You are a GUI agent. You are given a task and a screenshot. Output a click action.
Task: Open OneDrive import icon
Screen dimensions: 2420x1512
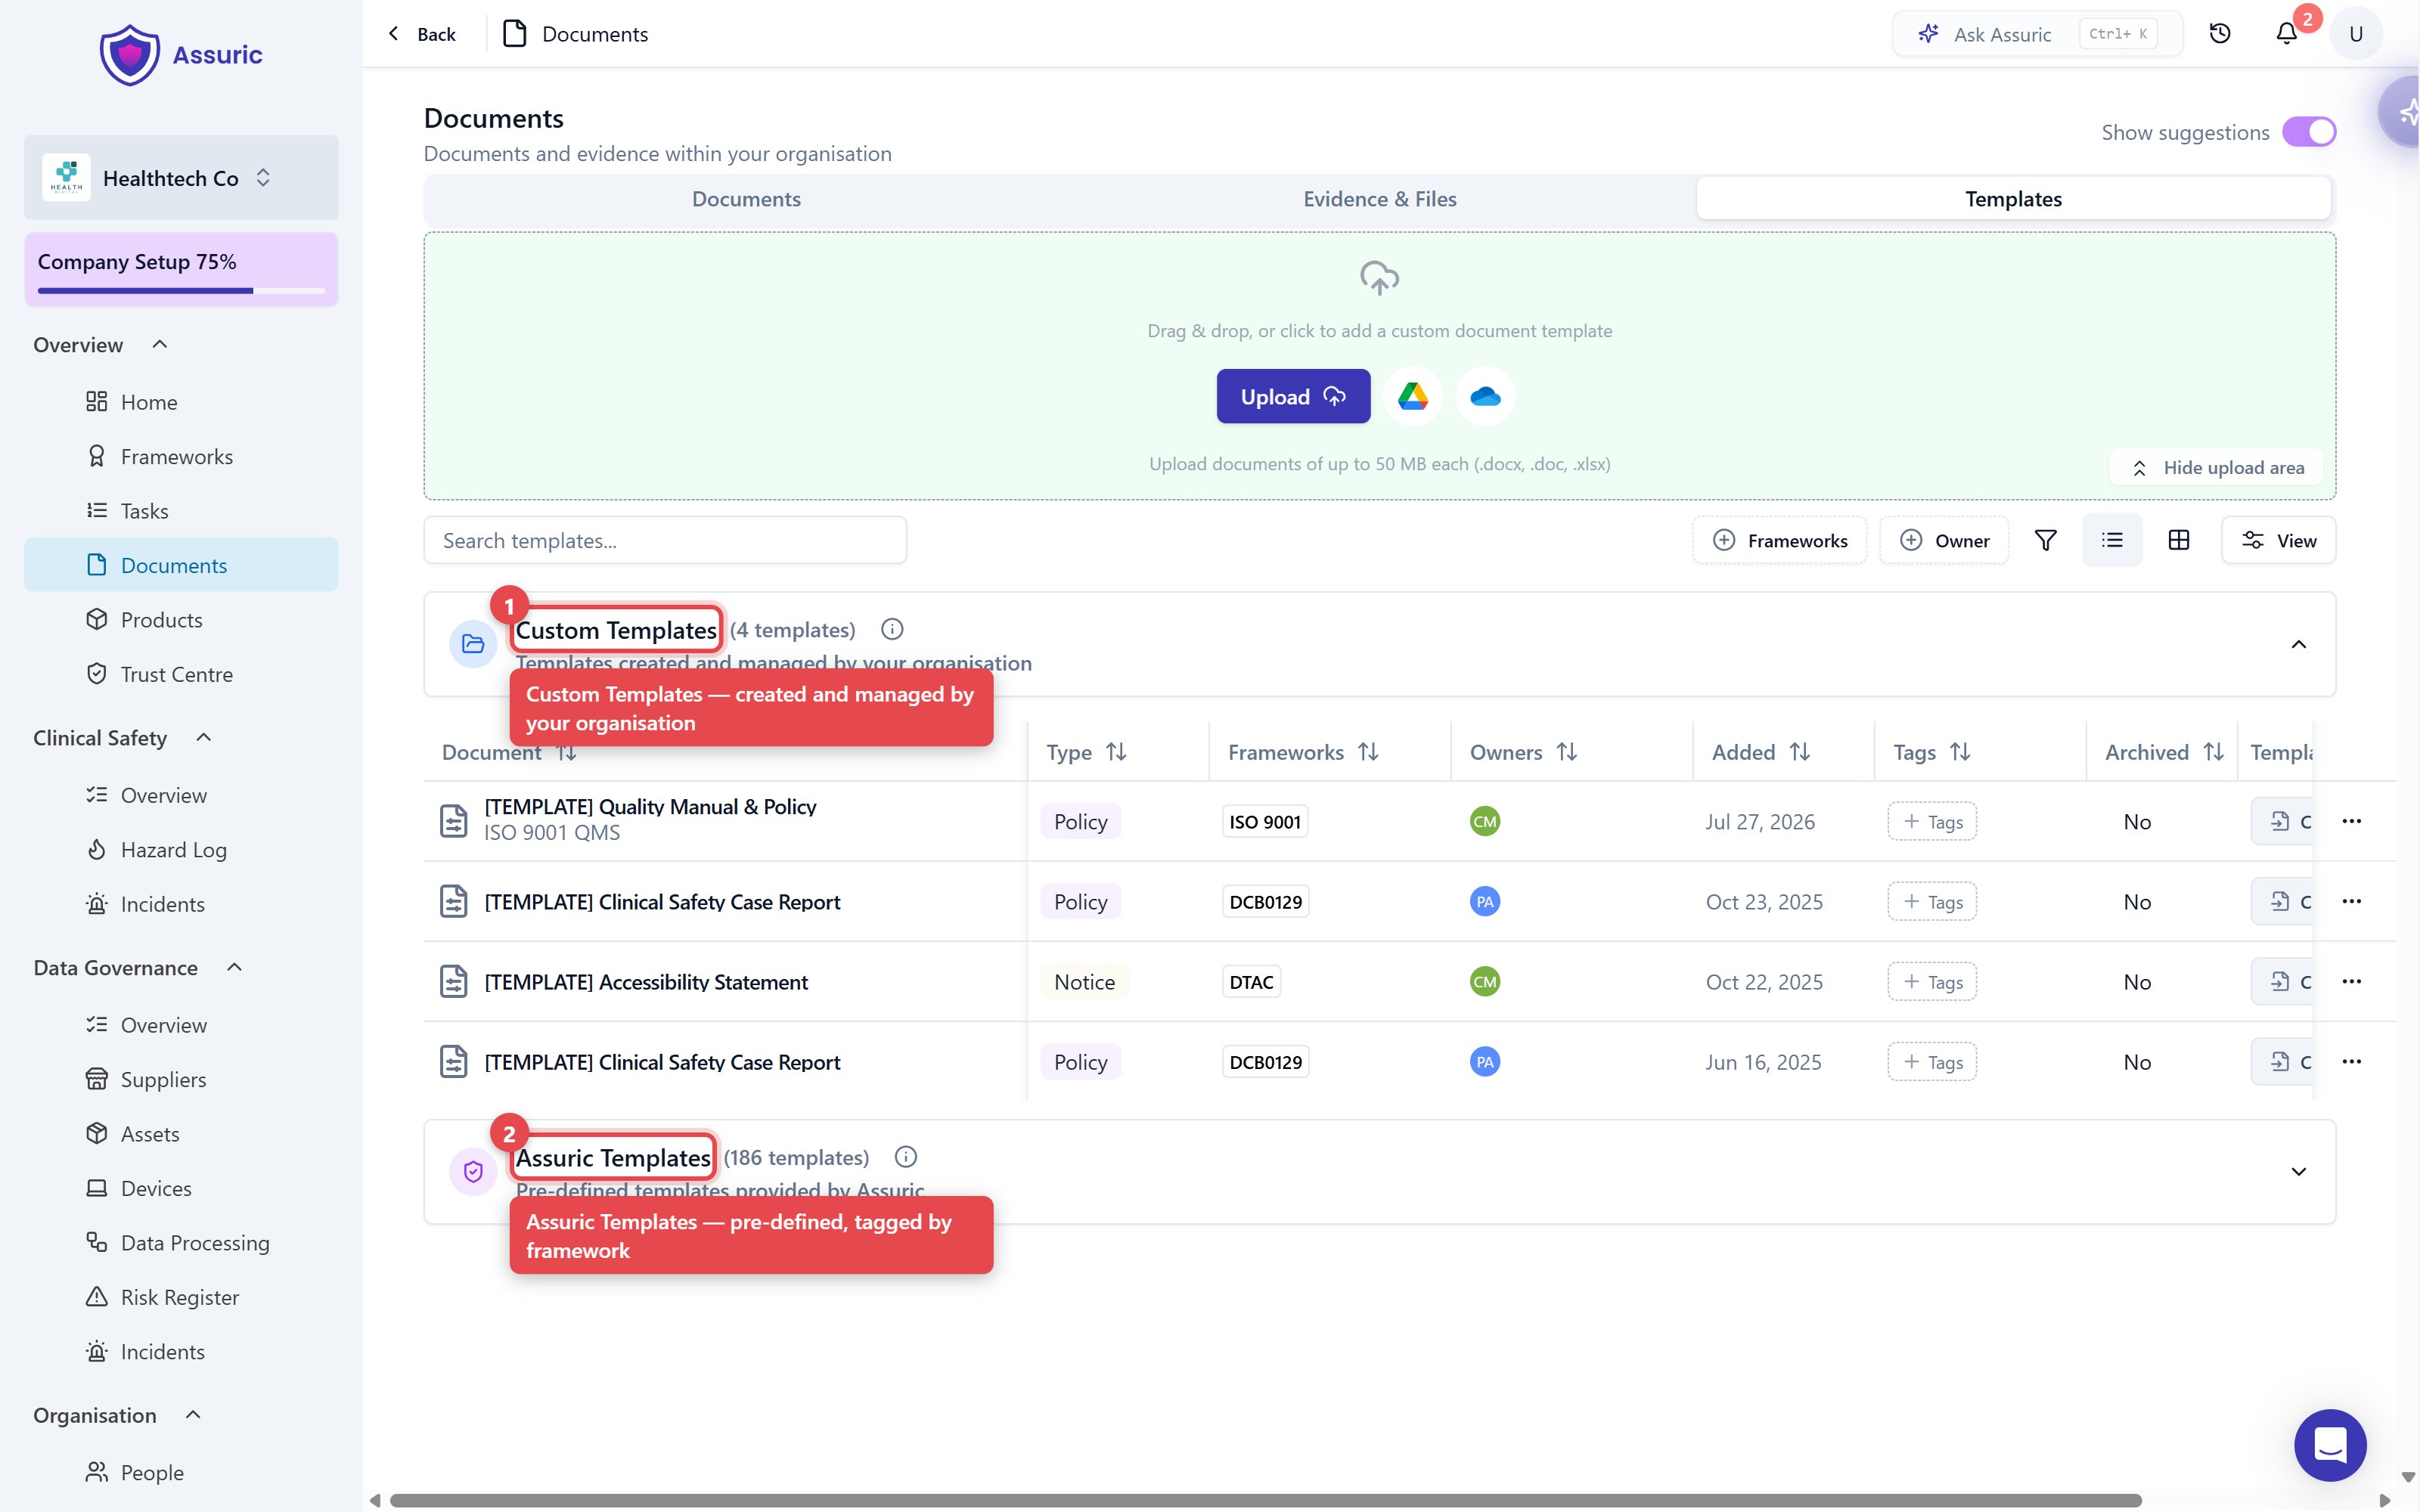pos(1485,397)
